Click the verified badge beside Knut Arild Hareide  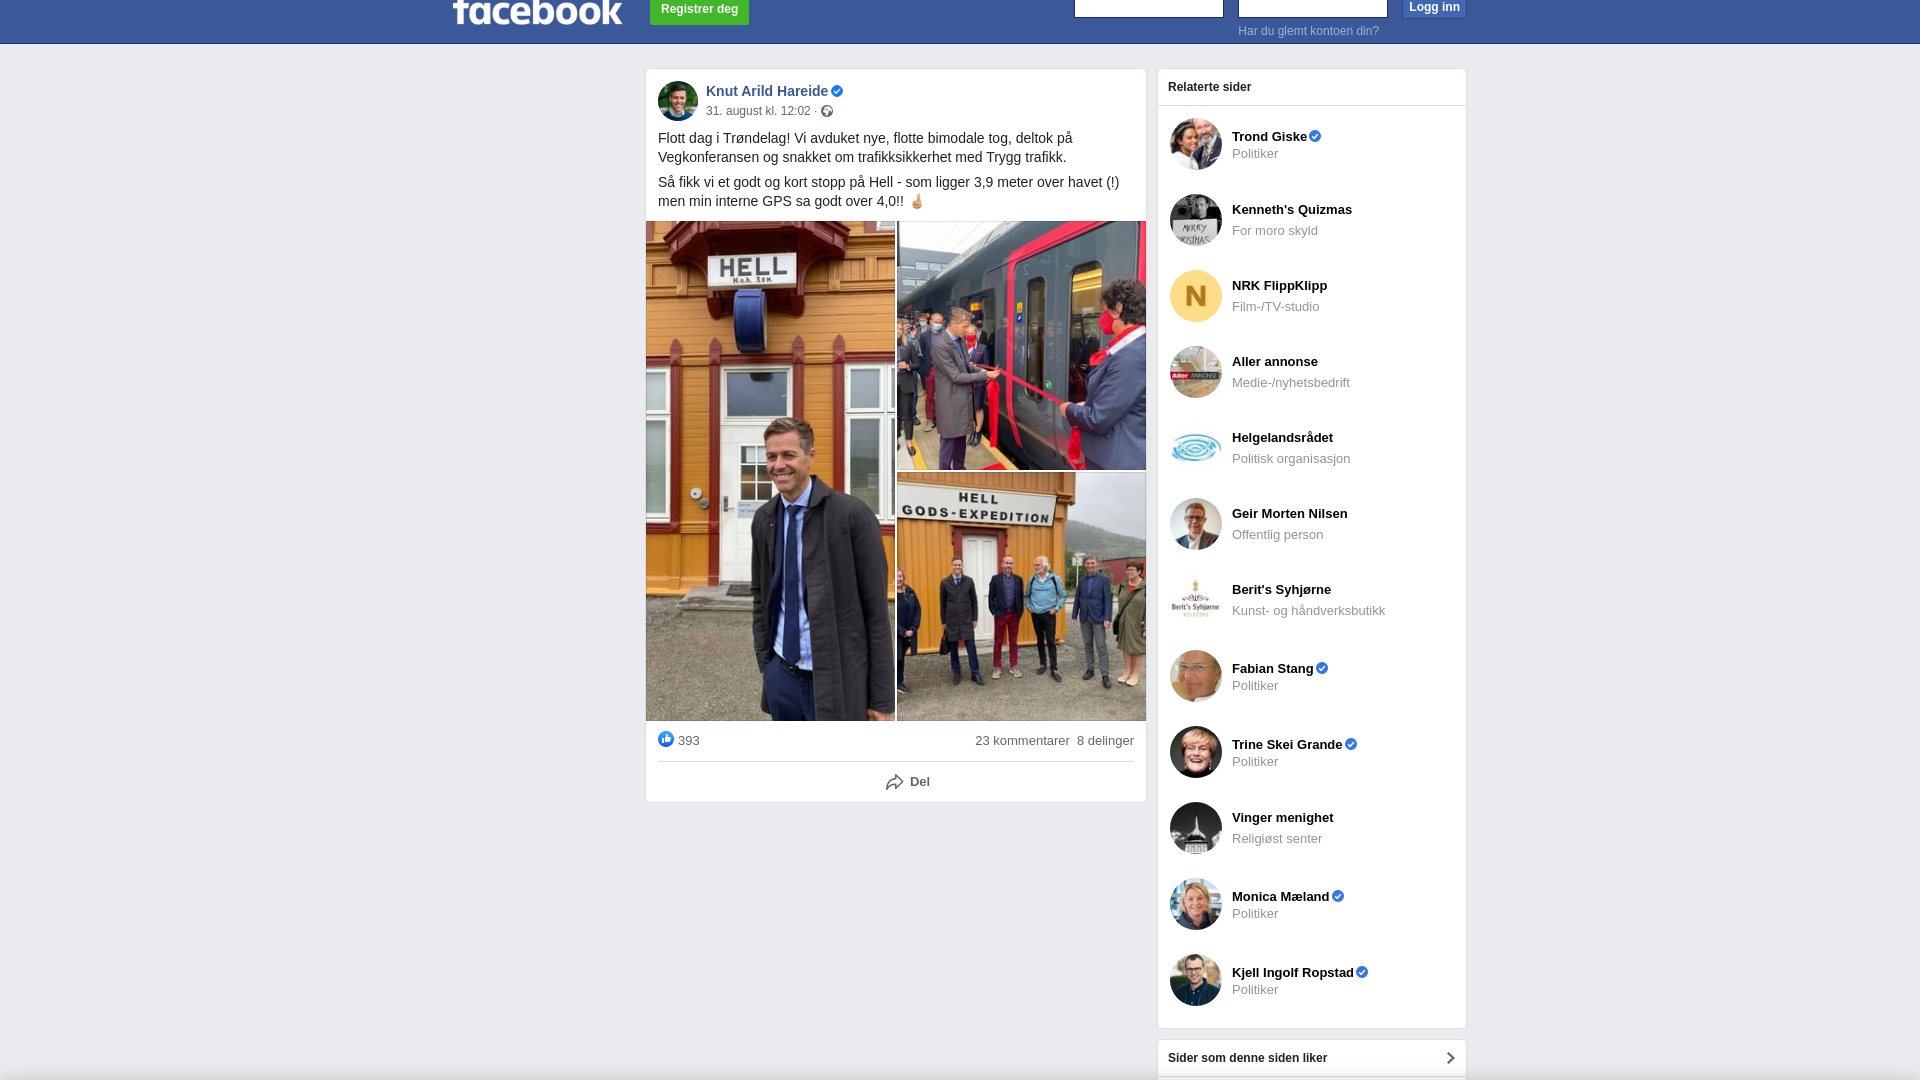tap(837, 91)
